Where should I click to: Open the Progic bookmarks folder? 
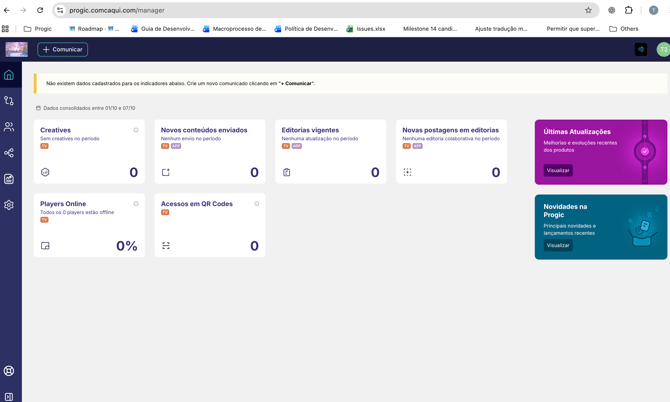38,29
